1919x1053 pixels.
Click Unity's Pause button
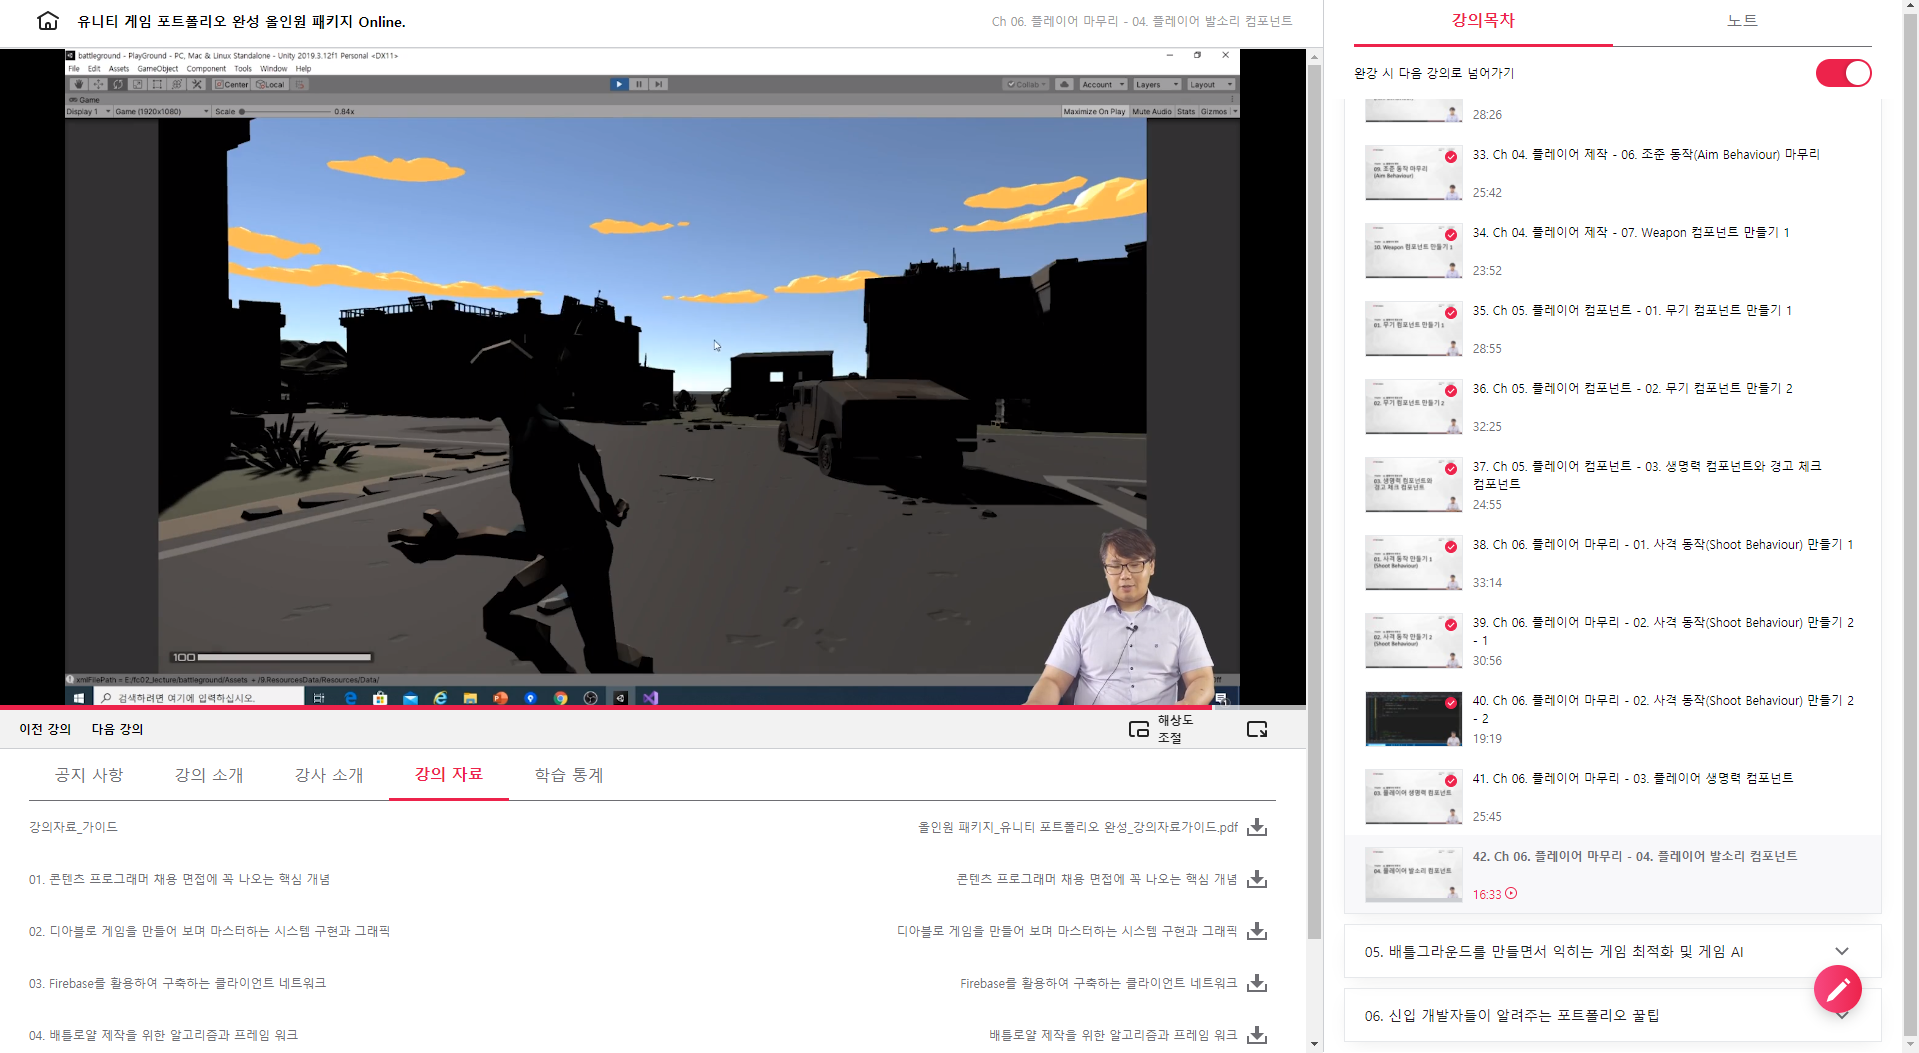pos(639,85)
